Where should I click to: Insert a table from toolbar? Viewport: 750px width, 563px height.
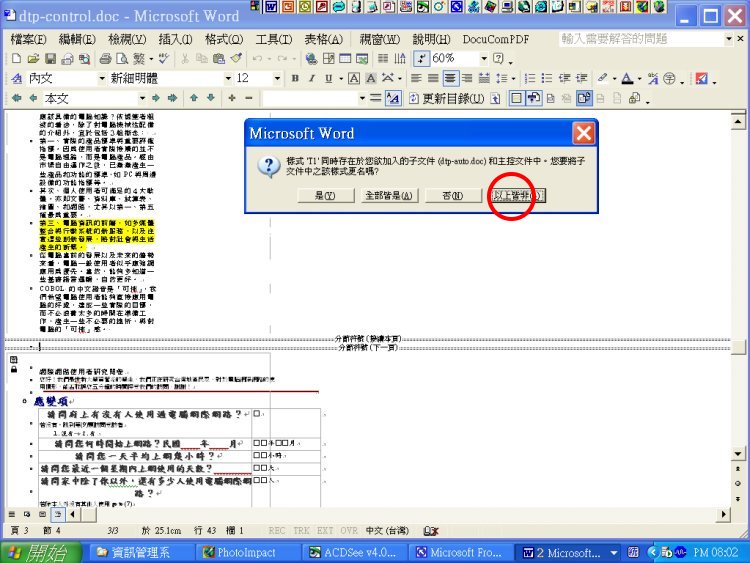tap(345, 58)
